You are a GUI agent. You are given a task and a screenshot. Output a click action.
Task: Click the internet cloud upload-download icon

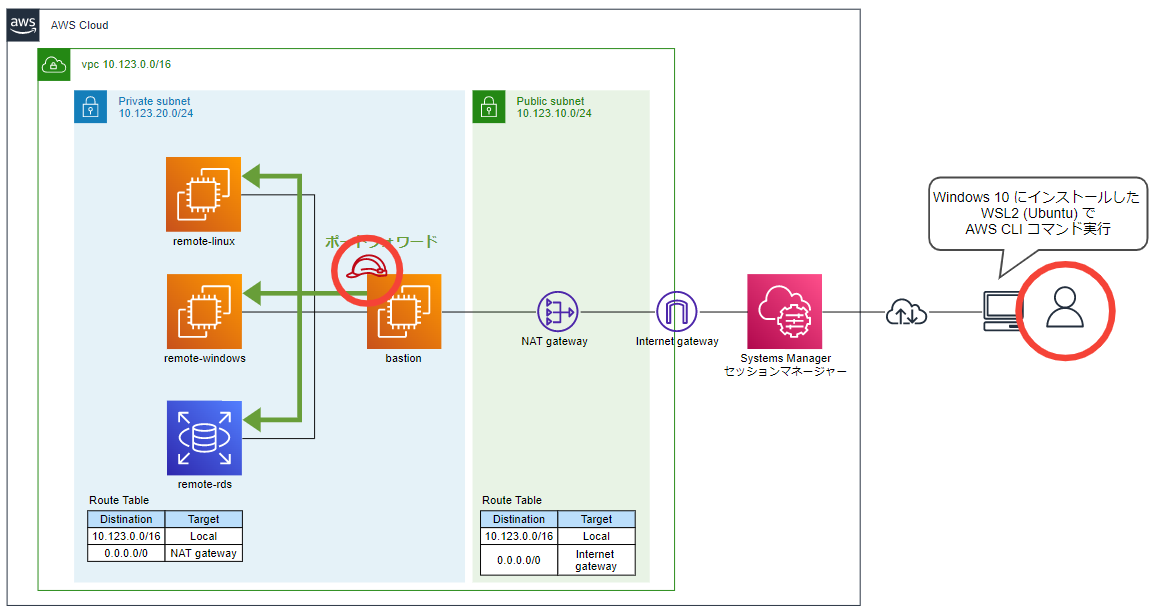tap(907, 312)
